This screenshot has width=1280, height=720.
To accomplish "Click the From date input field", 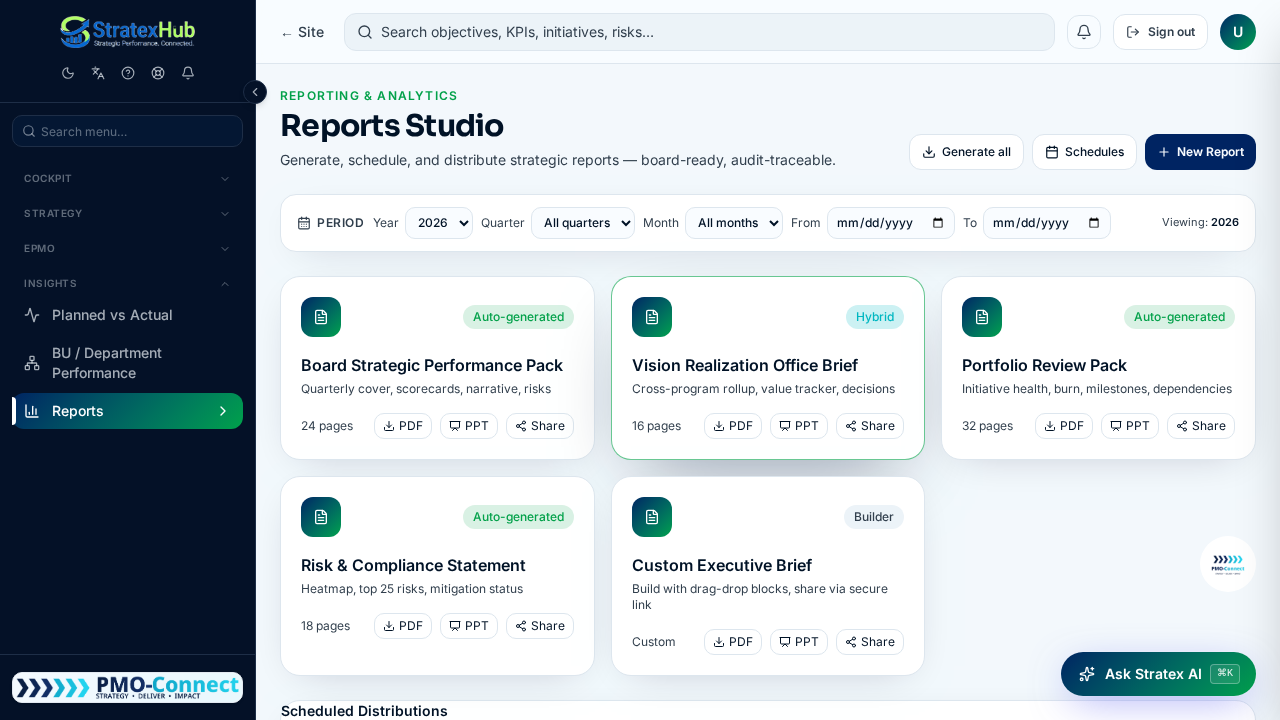I will tap(891, 223).
